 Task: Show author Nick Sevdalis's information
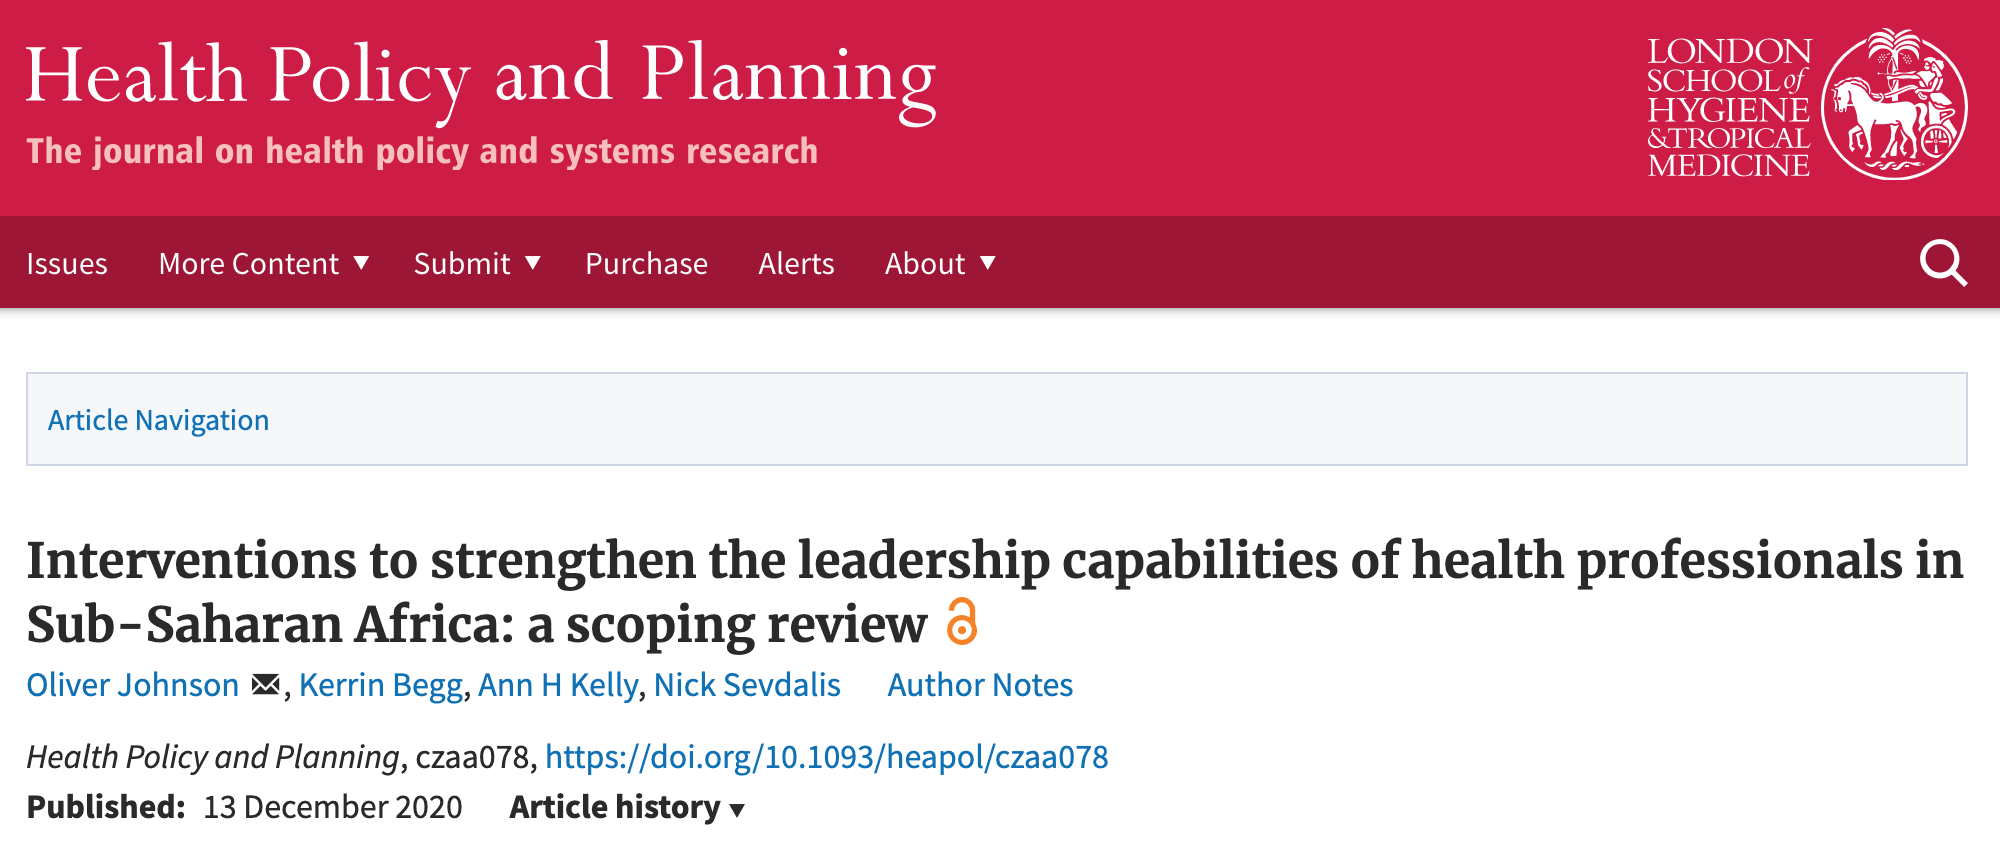(747, 685)
